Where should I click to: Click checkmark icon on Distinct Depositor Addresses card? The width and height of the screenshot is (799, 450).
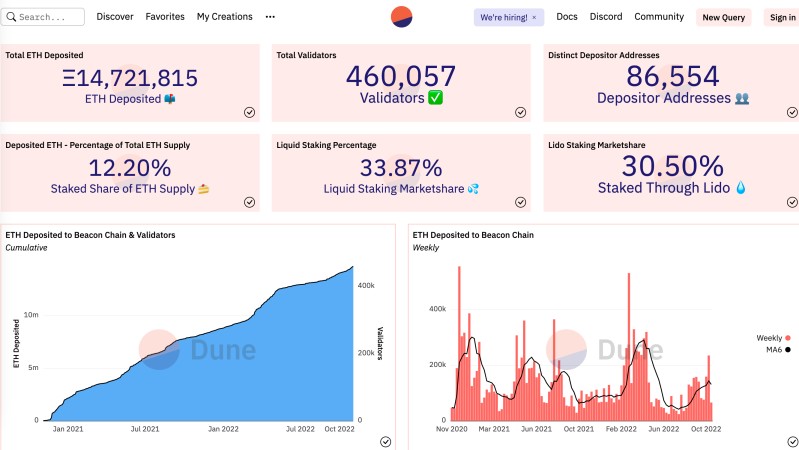point(791,112)
